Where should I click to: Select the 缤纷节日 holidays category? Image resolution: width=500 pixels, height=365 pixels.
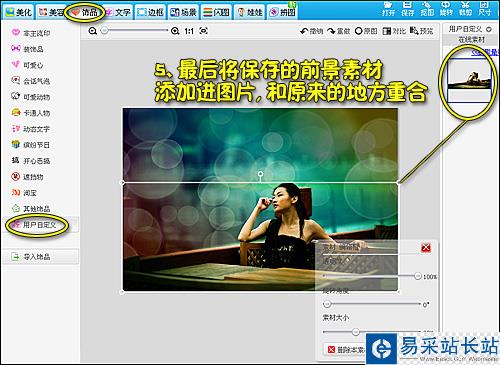[x=31, y=145]
